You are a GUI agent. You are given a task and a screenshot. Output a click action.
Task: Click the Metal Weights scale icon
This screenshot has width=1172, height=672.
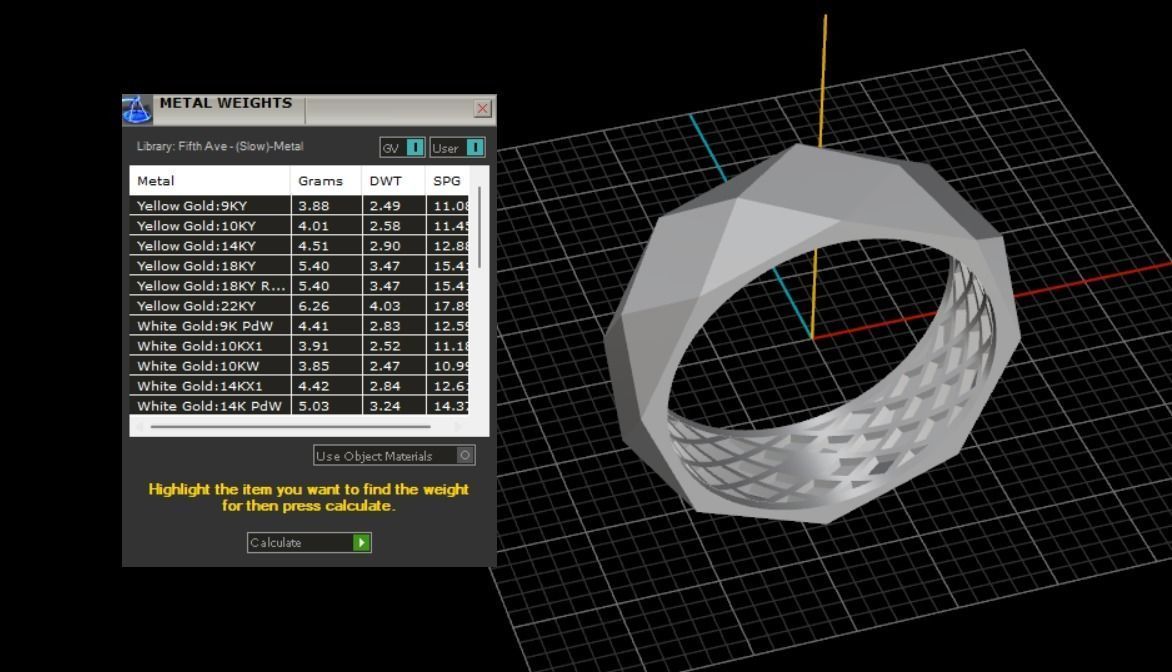coord(137,110)
